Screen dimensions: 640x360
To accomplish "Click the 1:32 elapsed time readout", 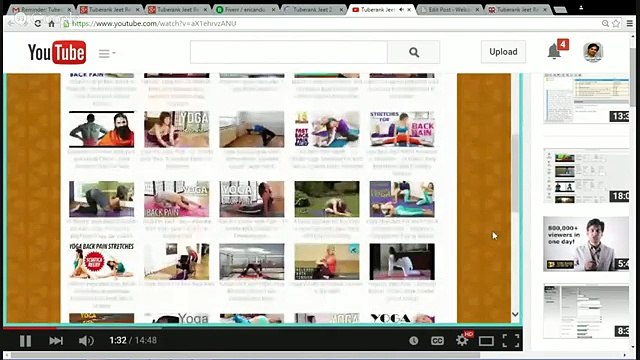I will [118, 340].
